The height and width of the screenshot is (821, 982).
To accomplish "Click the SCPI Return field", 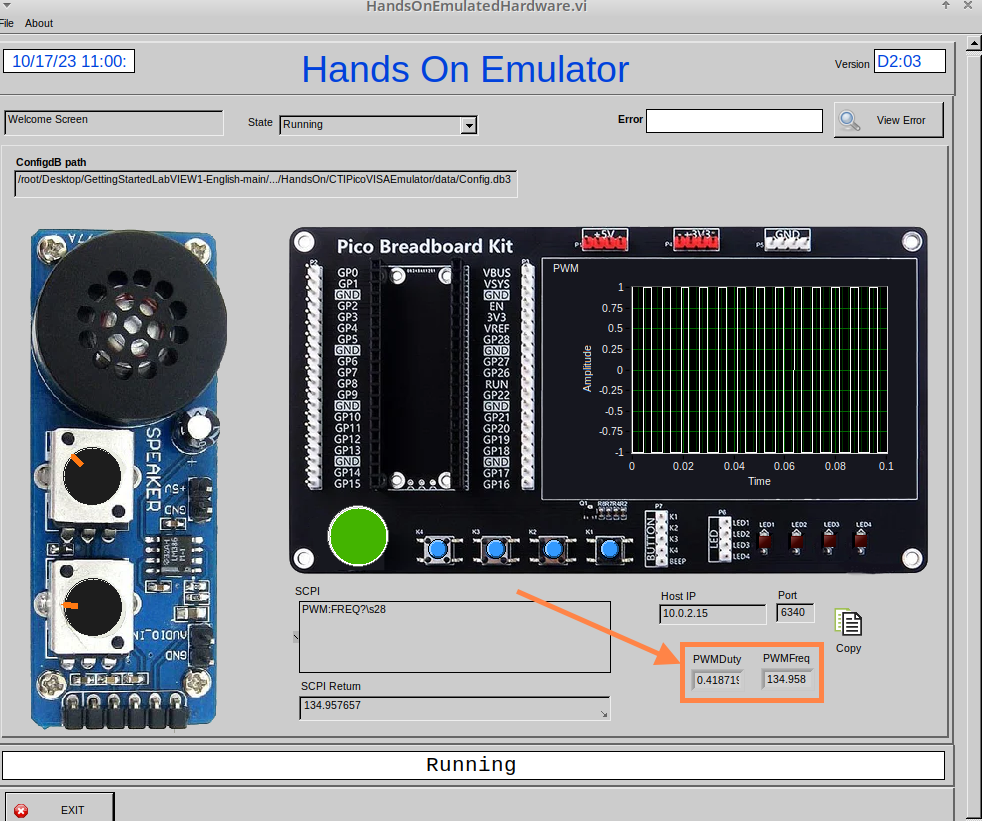I will tap(455, 708).
